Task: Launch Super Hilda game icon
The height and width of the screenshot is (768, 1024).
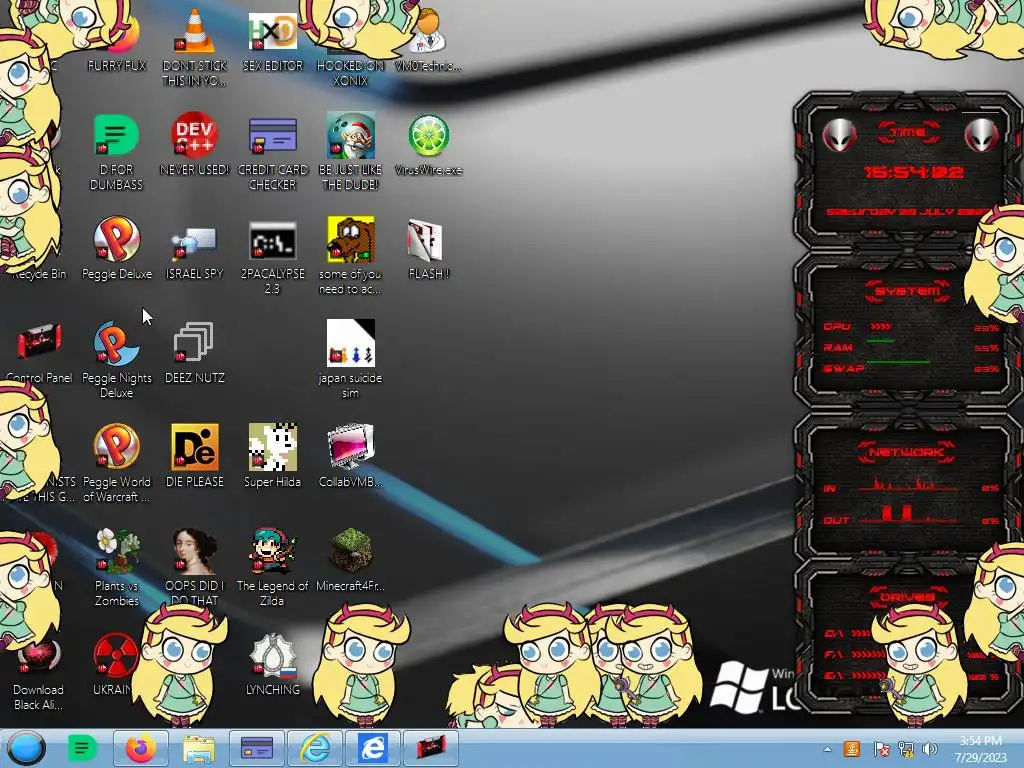Action: click(x=273, y=447)
